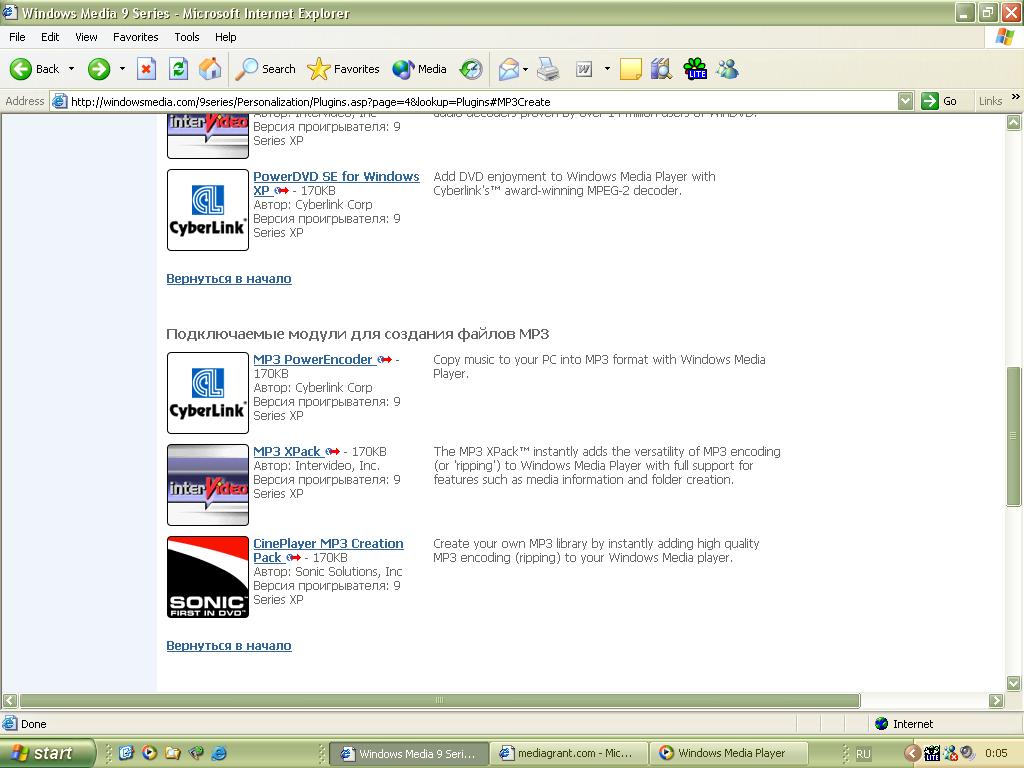The width and height of the screenshot is (1024, 768).
Task: Click the Windows Media 9 Series taskbar button
Action: (408, 754)
